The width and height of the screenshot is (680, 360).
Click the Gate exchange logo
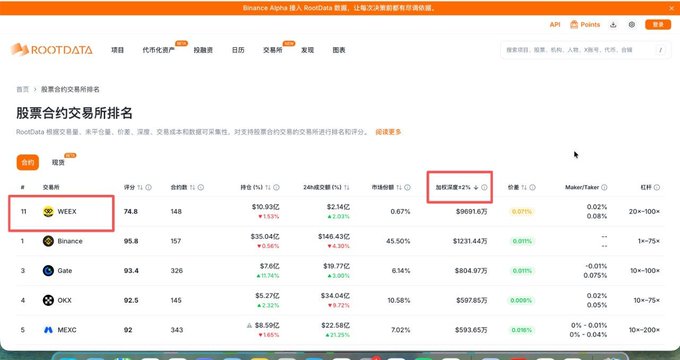(x=48, y=271)
